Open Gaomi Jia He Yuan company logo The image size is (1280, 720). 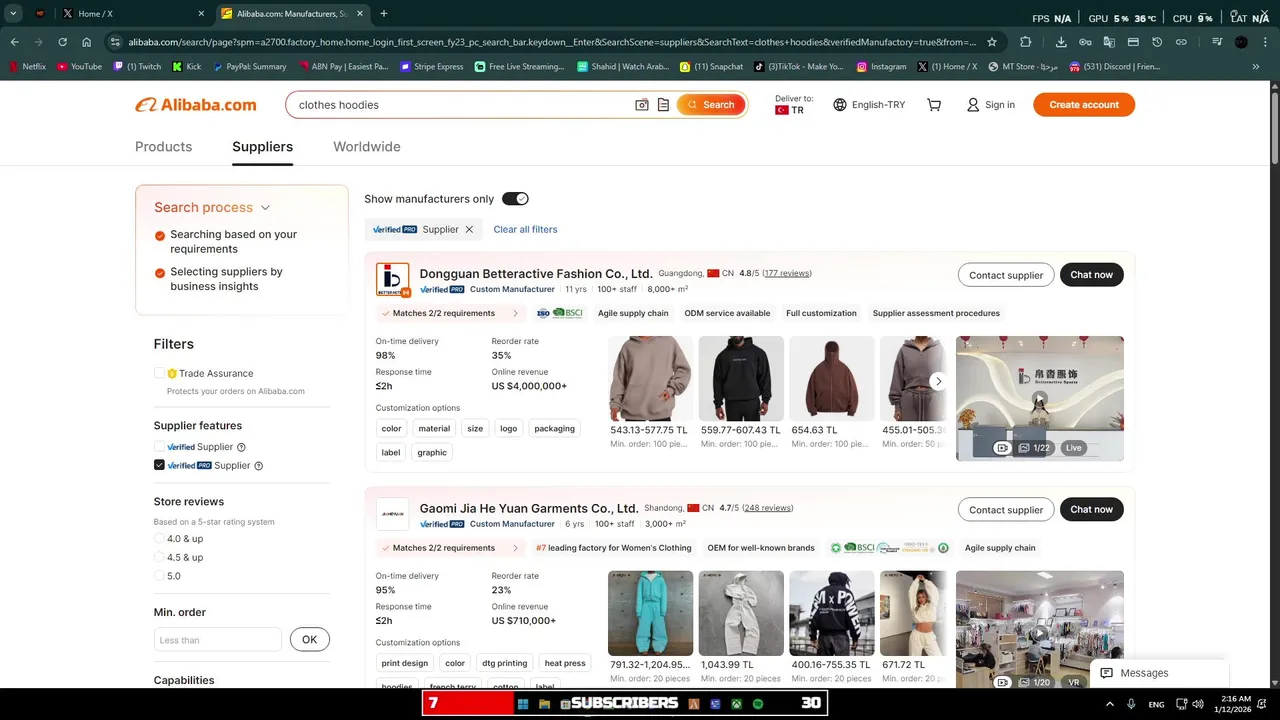tap(393, 514)
